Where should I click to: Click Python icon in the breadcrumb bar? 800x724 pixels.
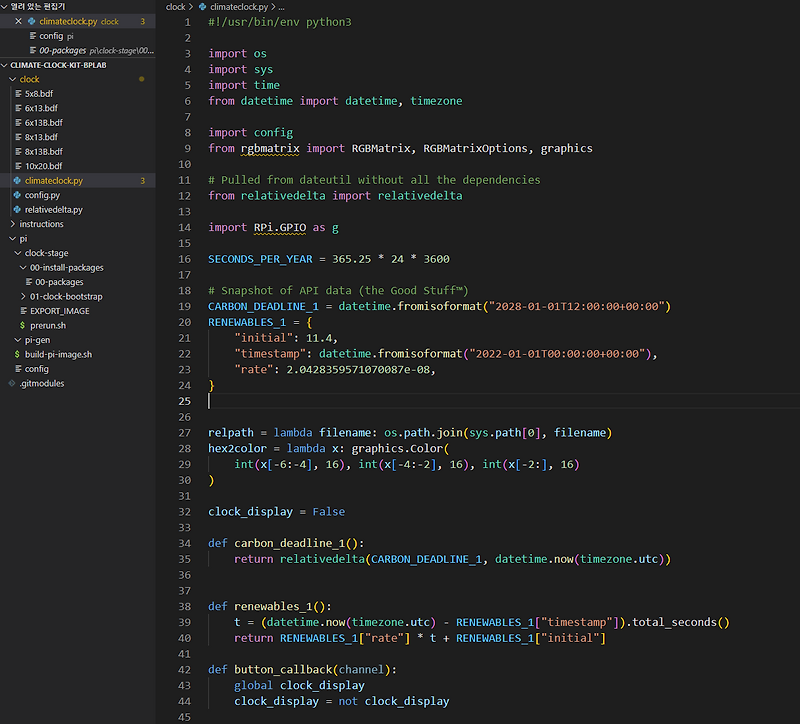204,7
